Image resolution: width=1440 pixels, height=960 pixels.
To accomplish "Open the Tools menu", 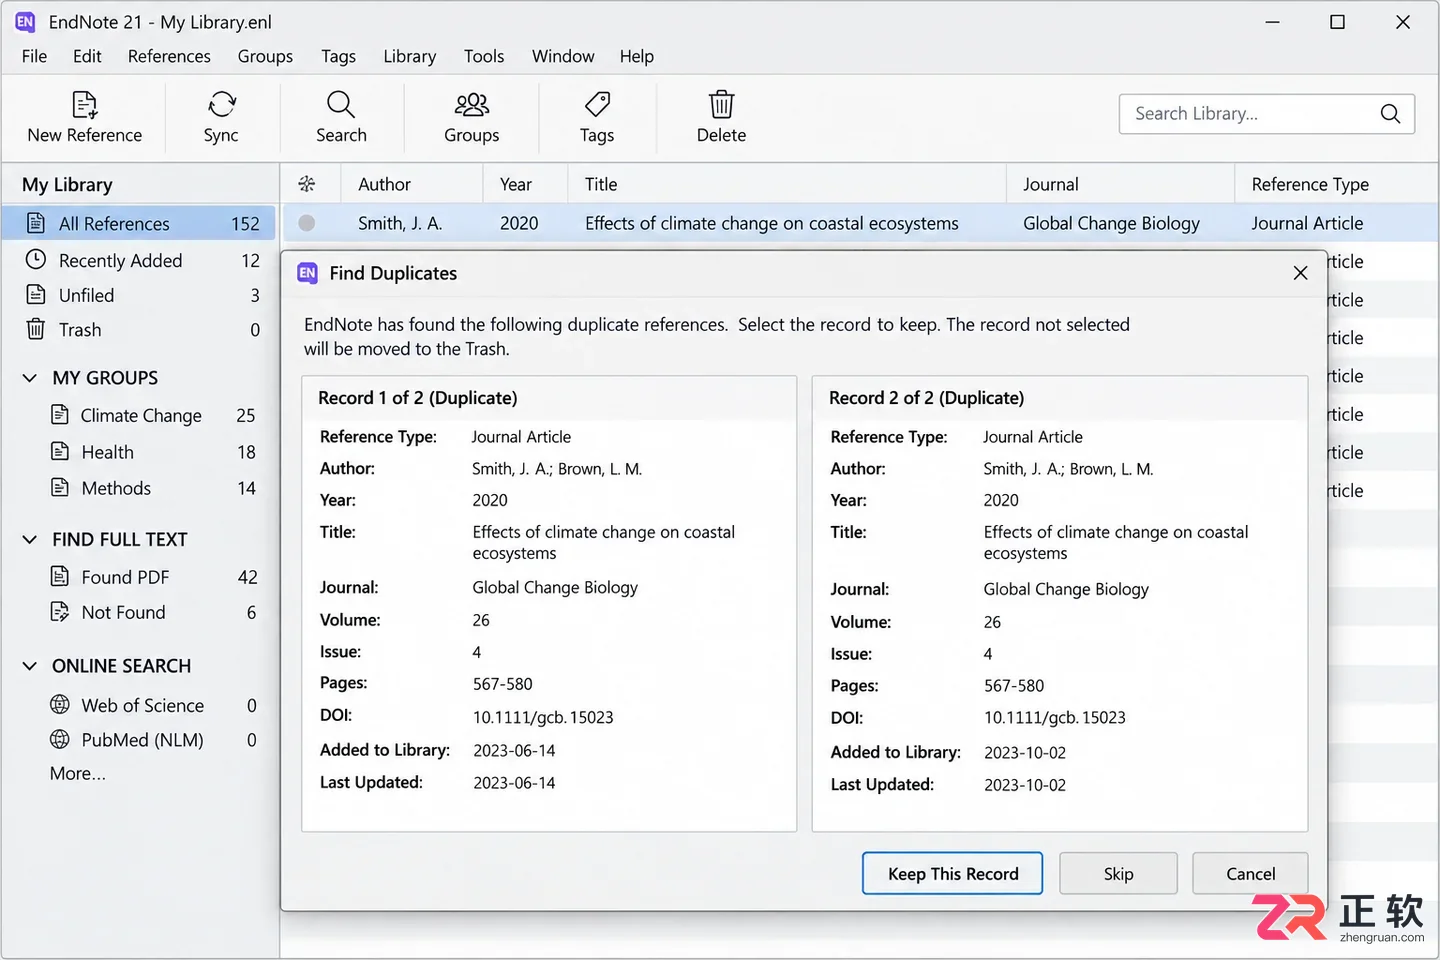I will [484, 56].
